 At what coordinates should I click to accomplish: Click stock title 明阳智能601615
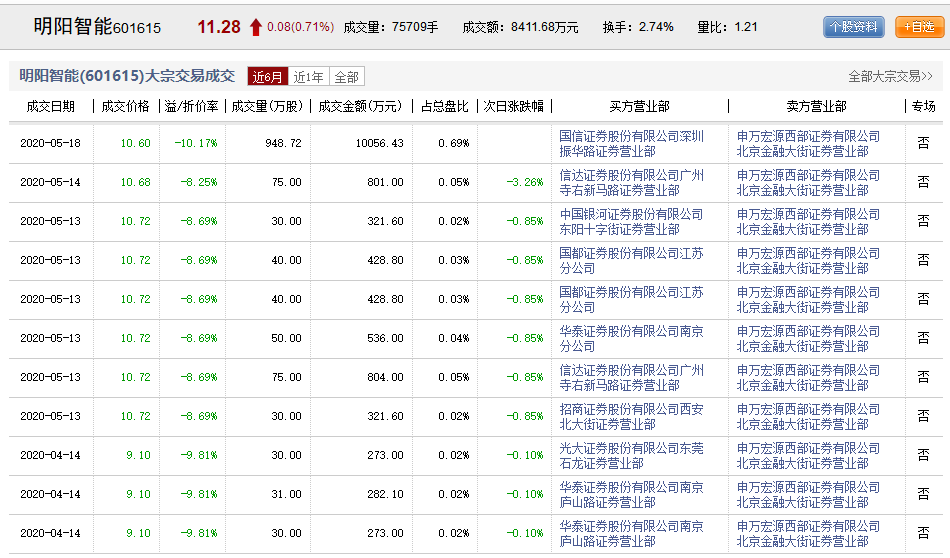pos(97,27)
